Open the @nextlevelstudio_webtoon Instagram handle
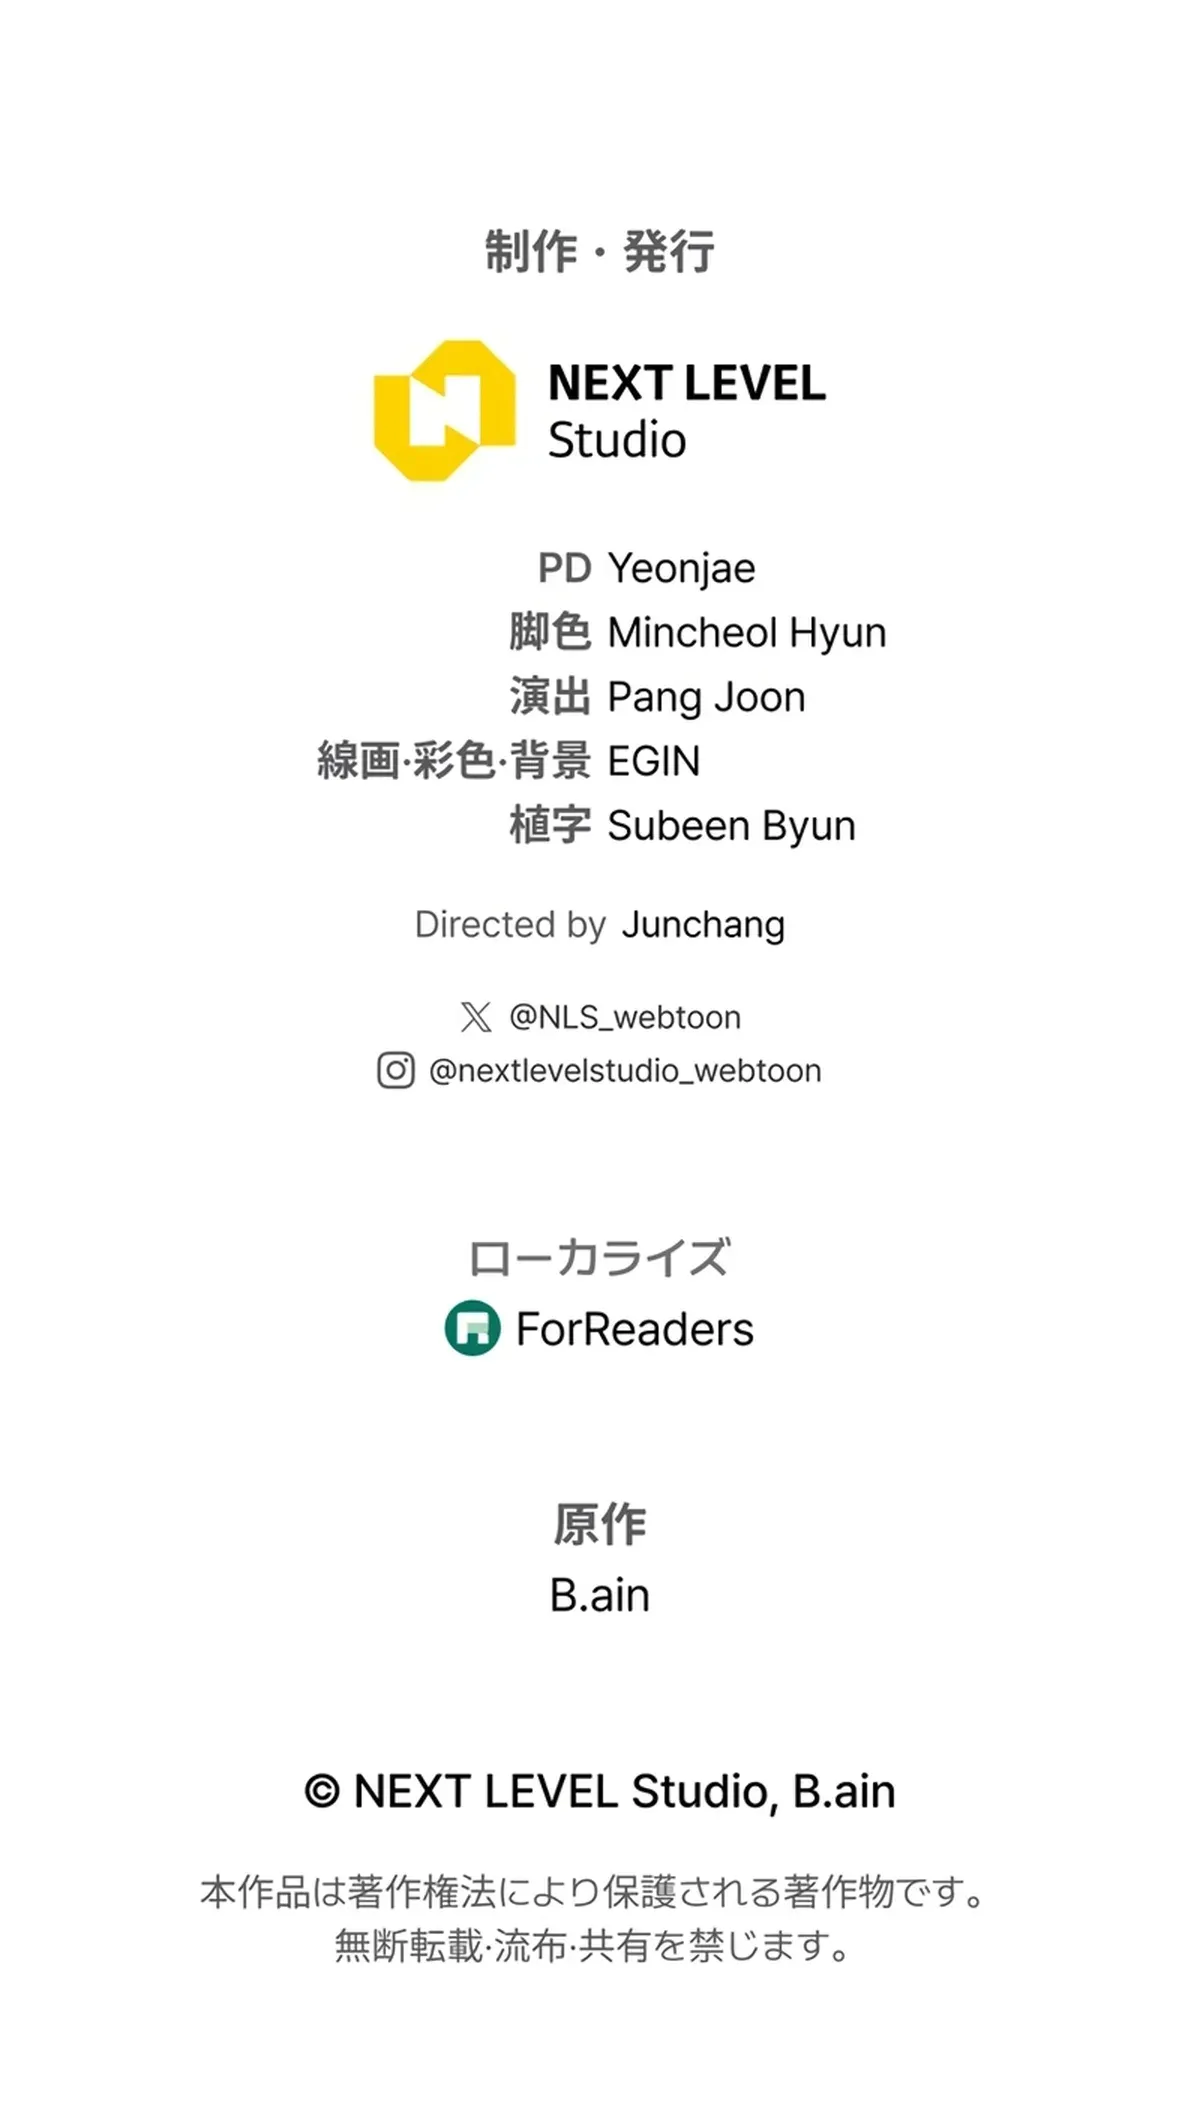Image resolution: width=1200 pixels, height=2112 pixels. pyautogui.click(x=625, y=1071)
